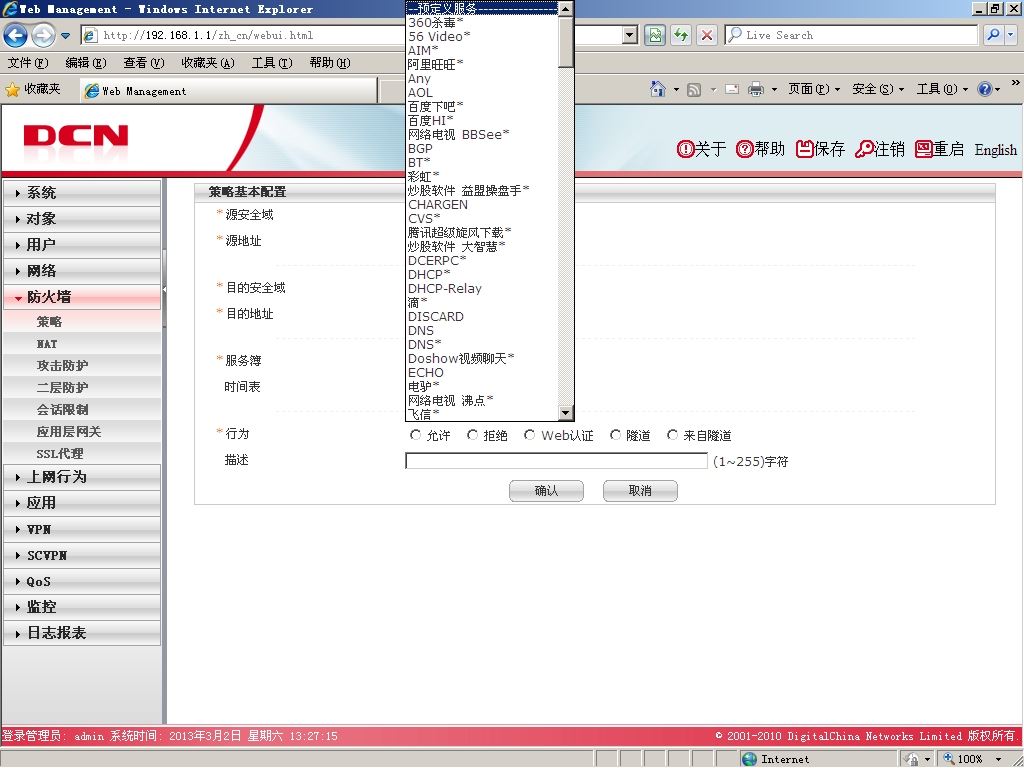Expand the 对象 sidebar menu

pos(82,219)
